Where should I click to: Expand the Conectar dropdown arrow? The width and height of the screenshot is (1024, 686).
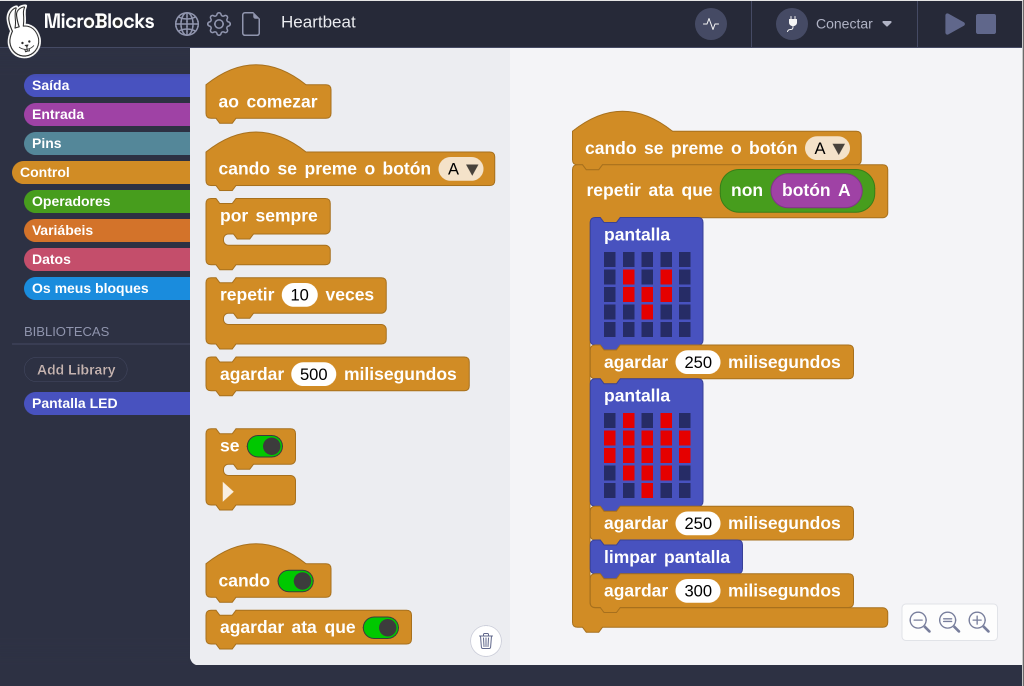click(x=887, y=24)
